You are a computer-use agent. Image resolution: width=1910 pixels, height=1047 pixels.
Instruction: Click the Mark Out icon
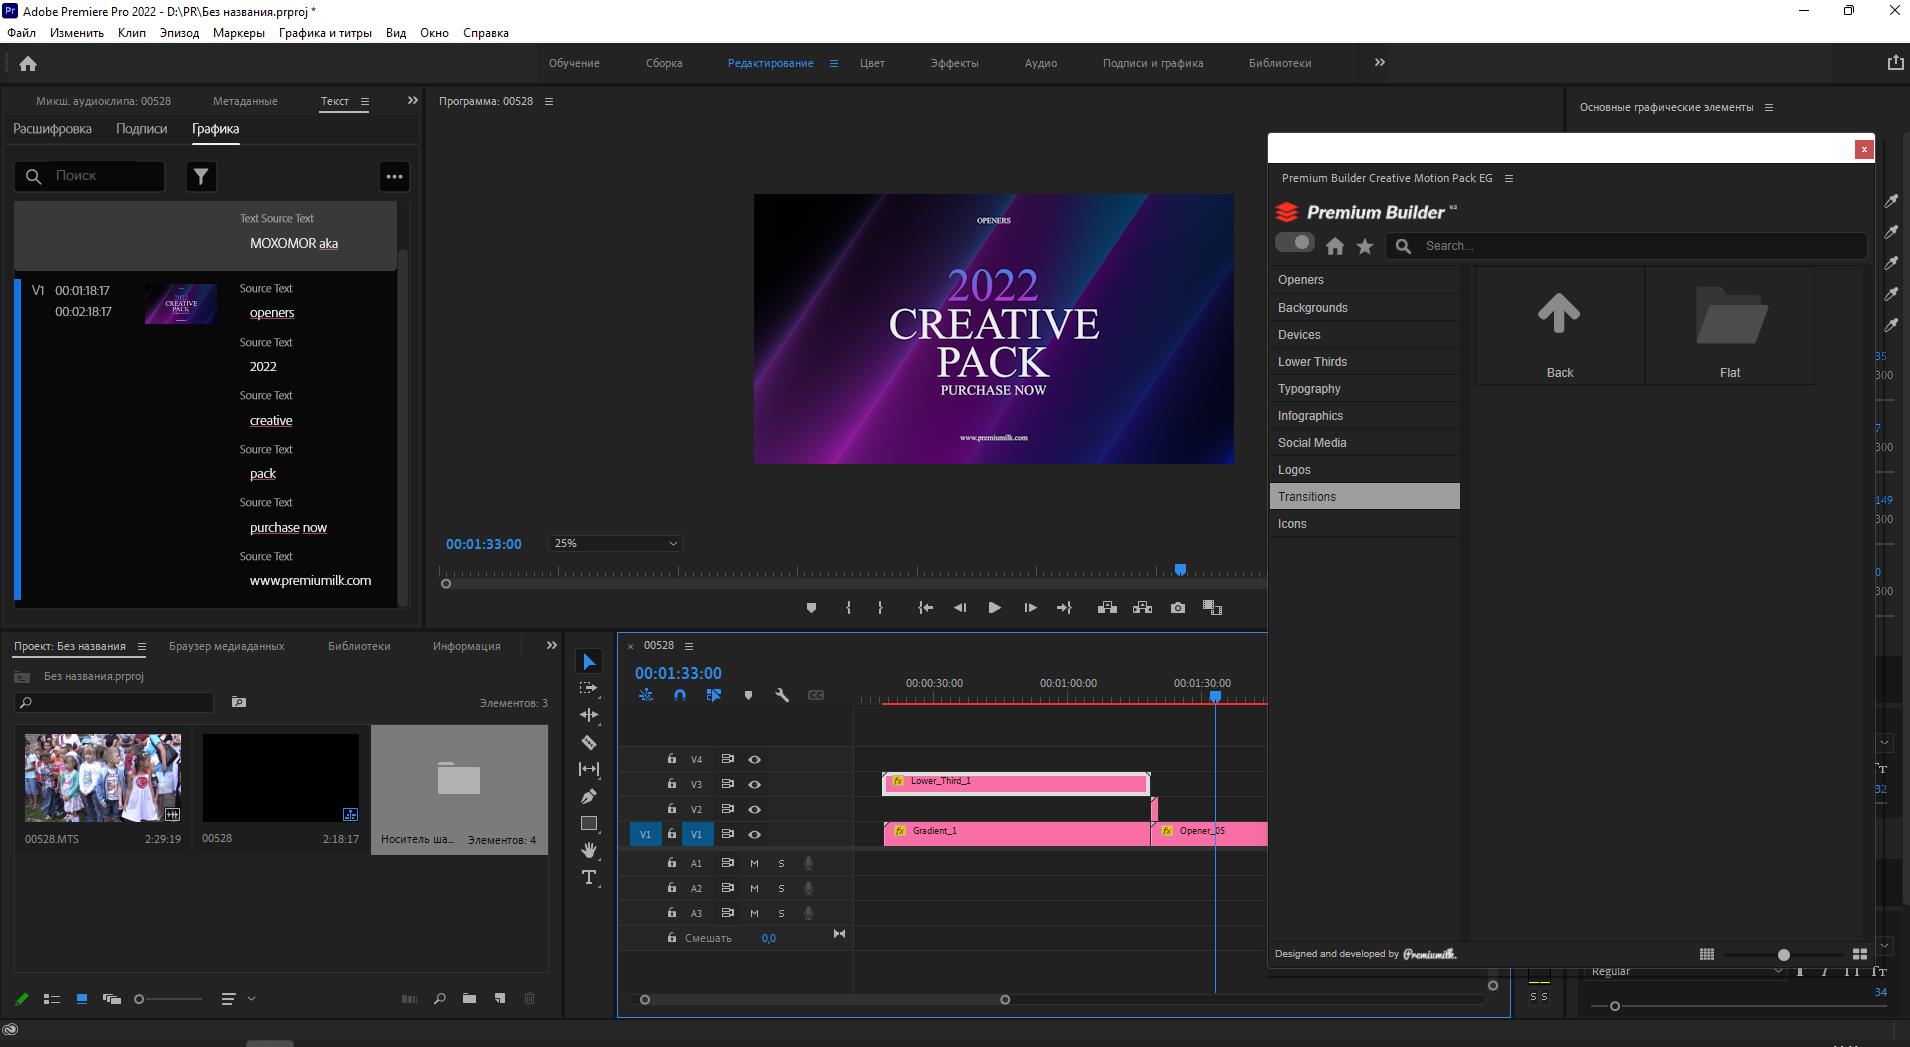point(880,607)
